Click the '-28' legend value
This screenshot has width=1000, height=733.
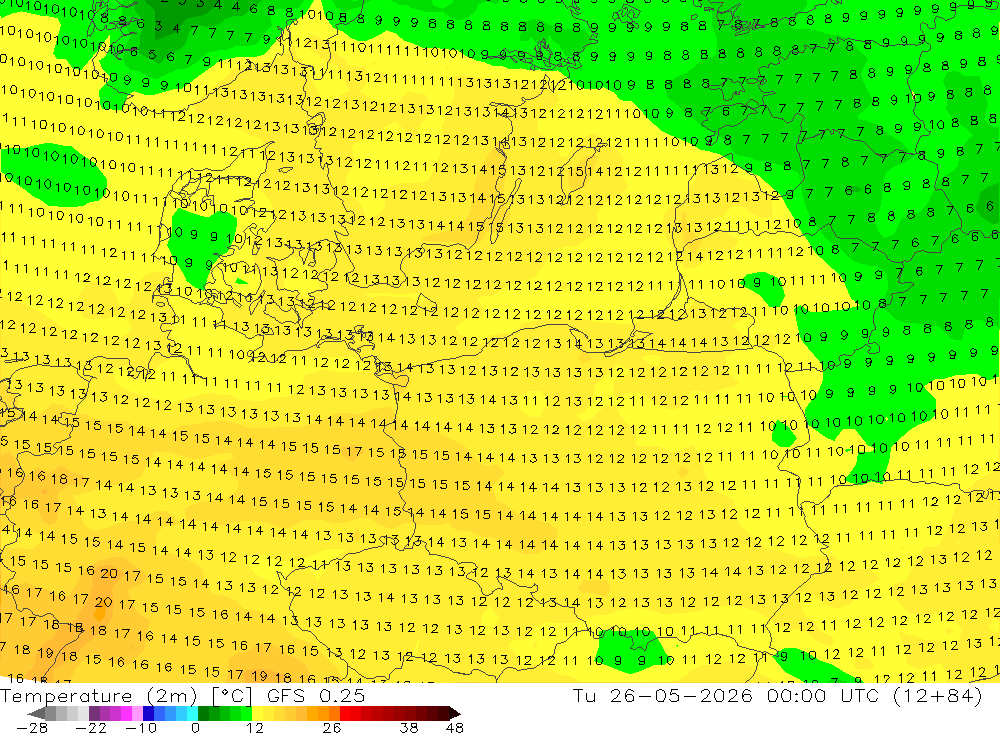(31, 727)
